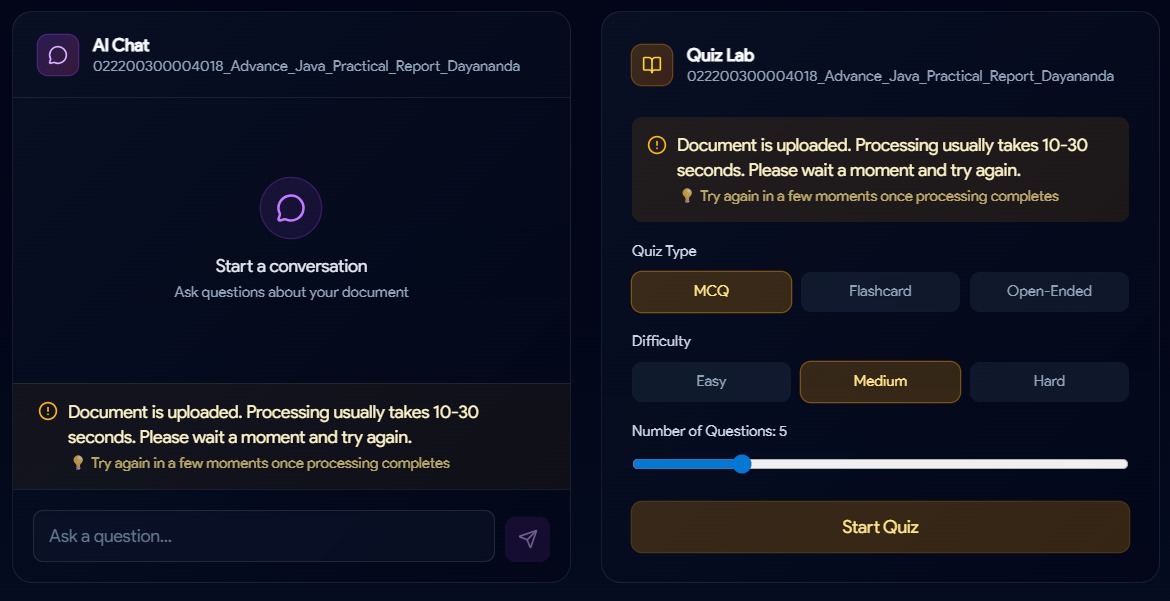Click the Number of Questions slider handle
Screen dimensions: 1170x601
[742, 464]
